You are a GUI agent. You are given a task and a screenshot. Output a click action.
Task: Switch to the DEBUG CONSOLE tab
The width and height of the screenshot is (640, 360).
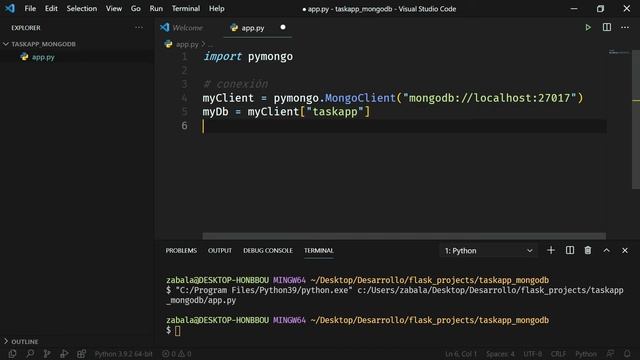pos(268,250)
